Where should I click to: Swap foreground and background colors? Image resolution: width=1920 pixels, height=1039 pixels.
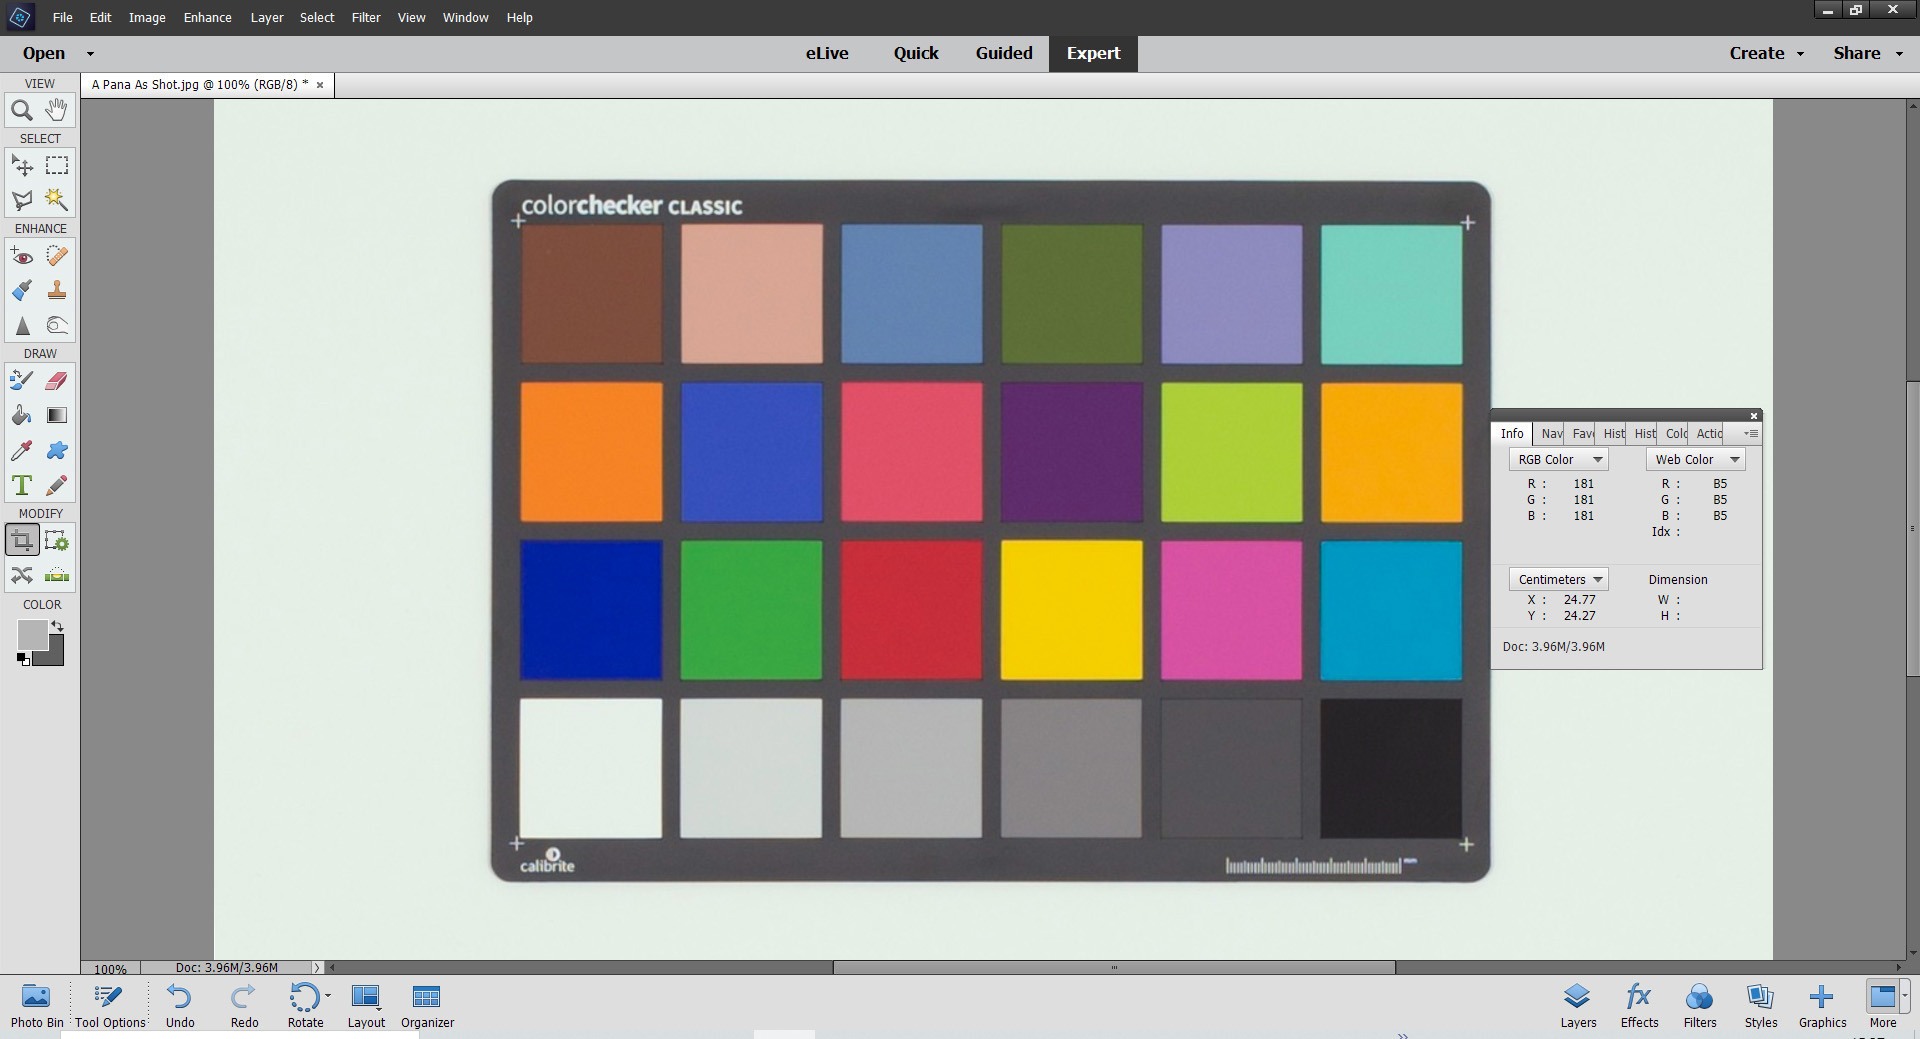58,626
